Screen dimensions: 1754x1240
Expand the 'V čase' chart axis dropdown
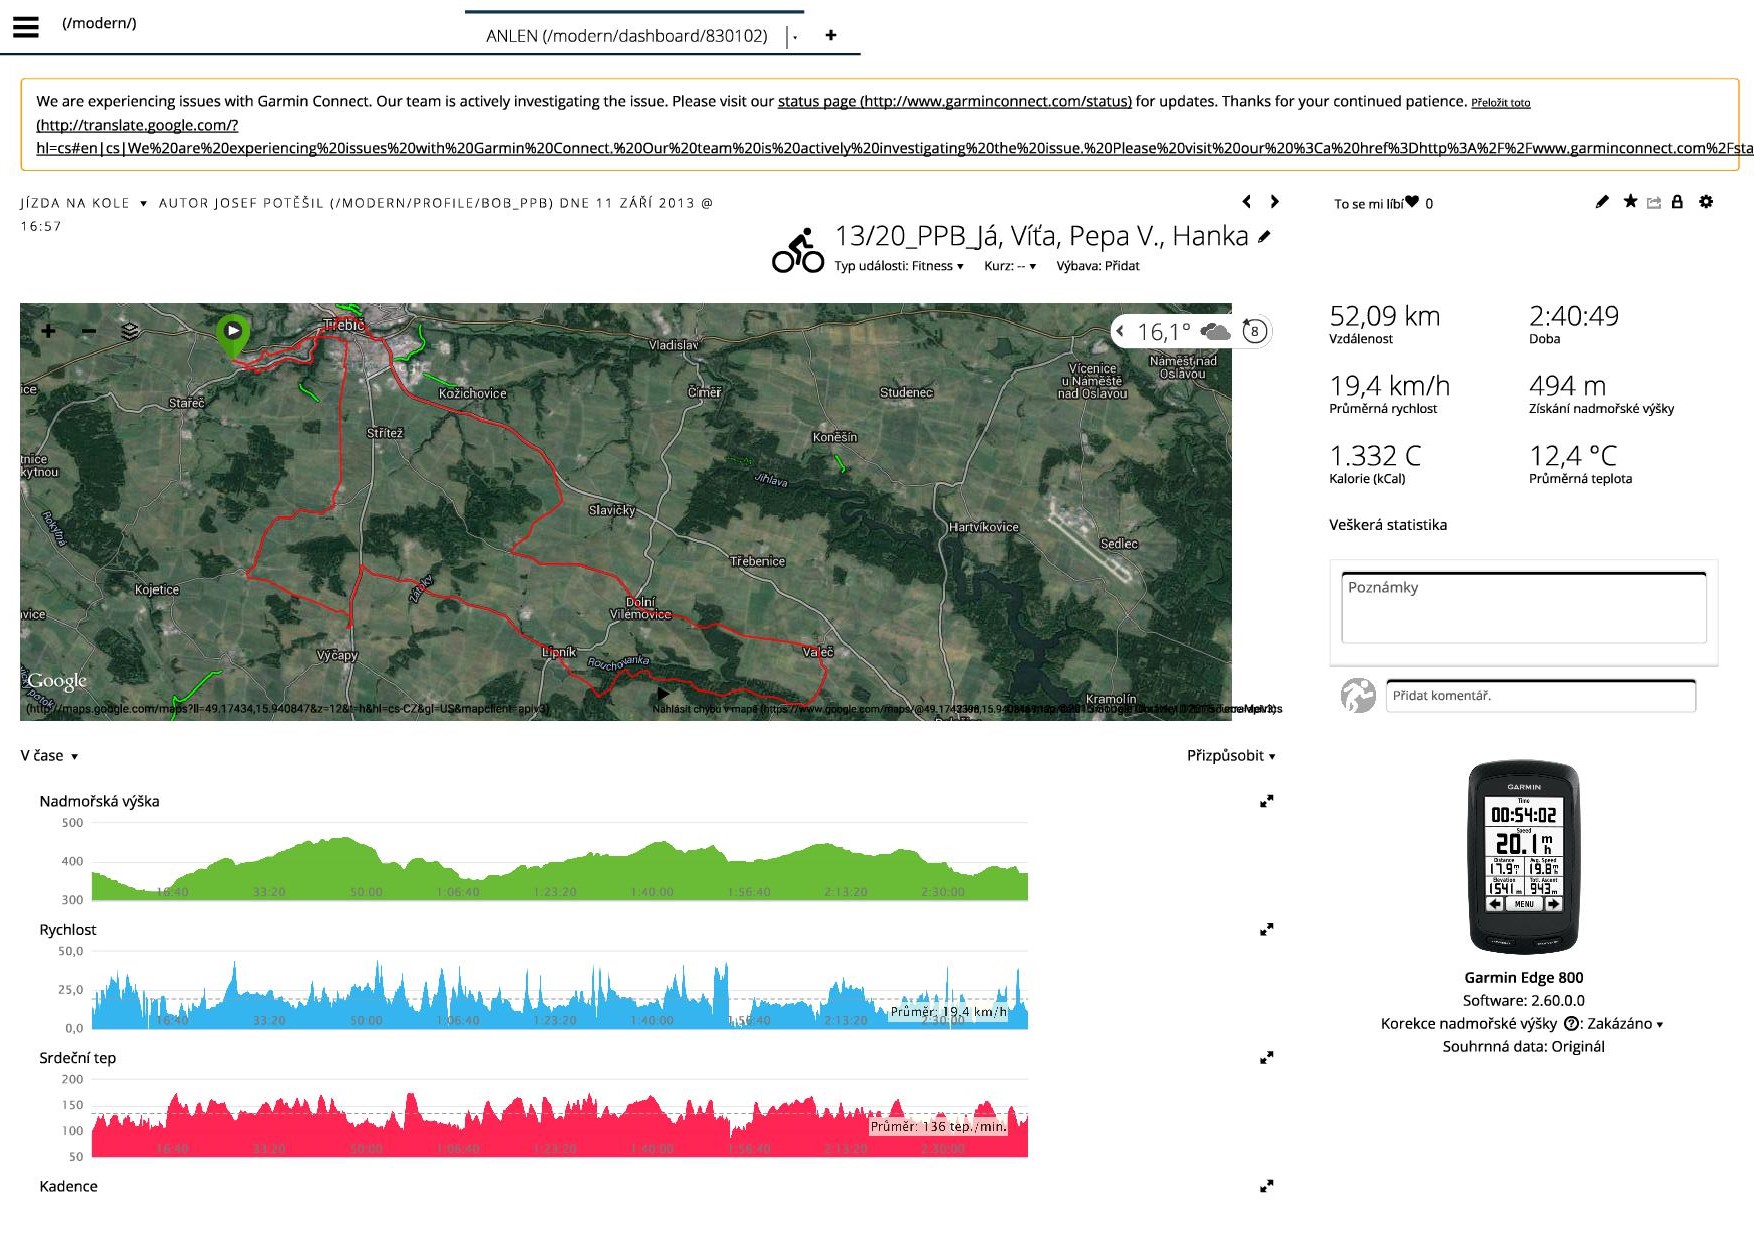49,756
